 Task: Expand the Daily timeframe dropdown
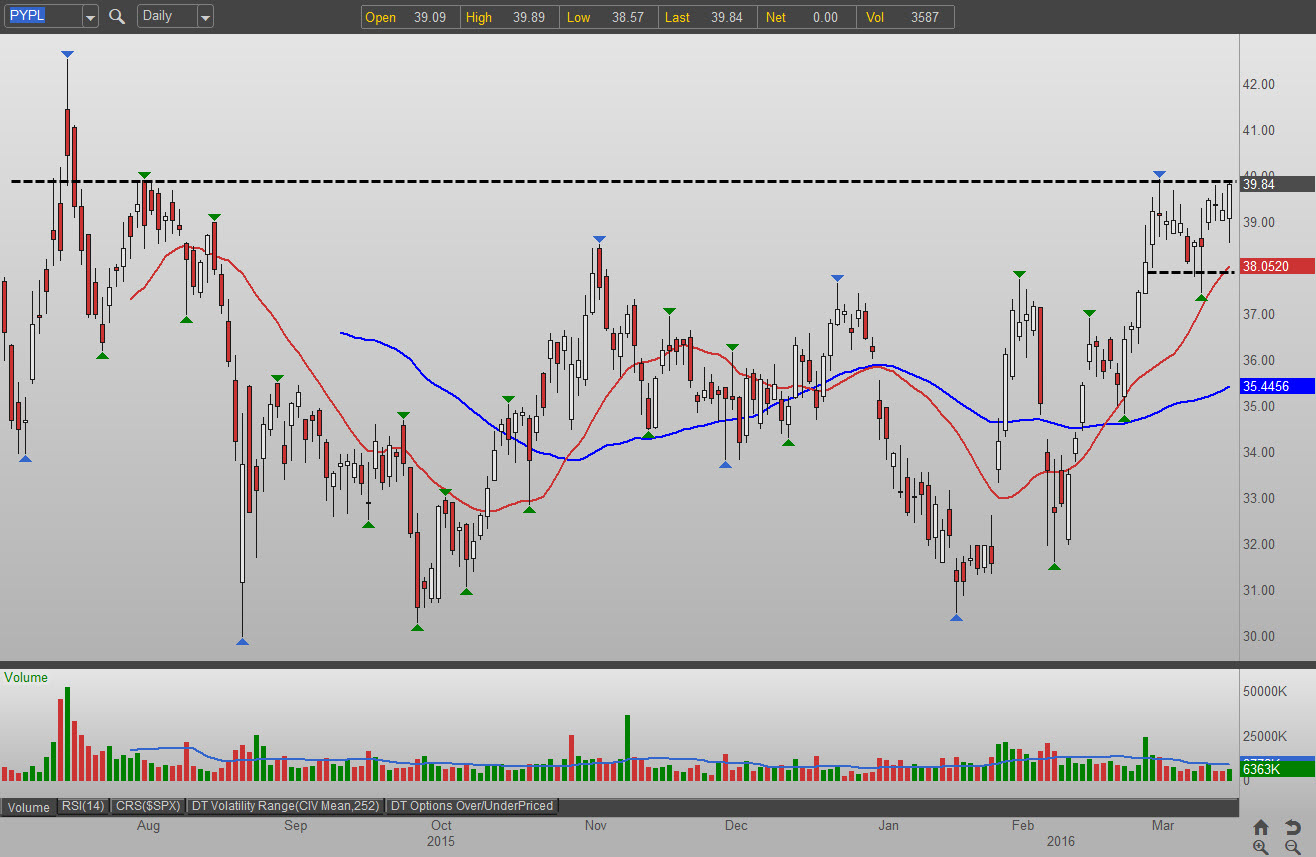tap(205, 17)
